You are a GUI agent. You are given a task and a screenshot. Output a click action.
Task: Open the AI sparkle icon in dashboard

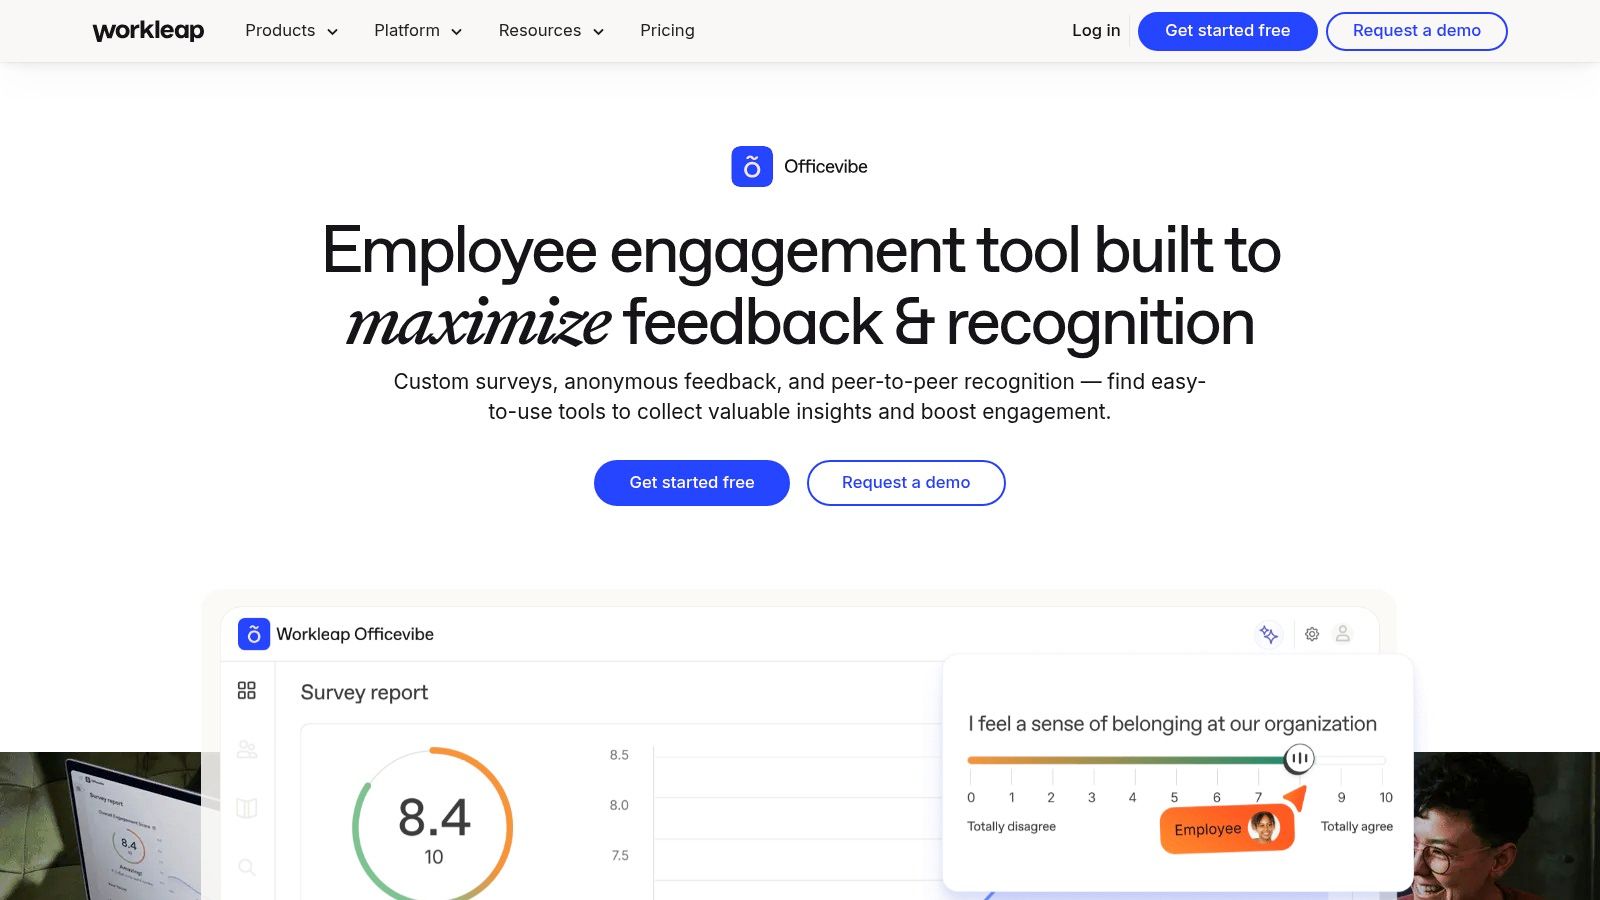1268,634
